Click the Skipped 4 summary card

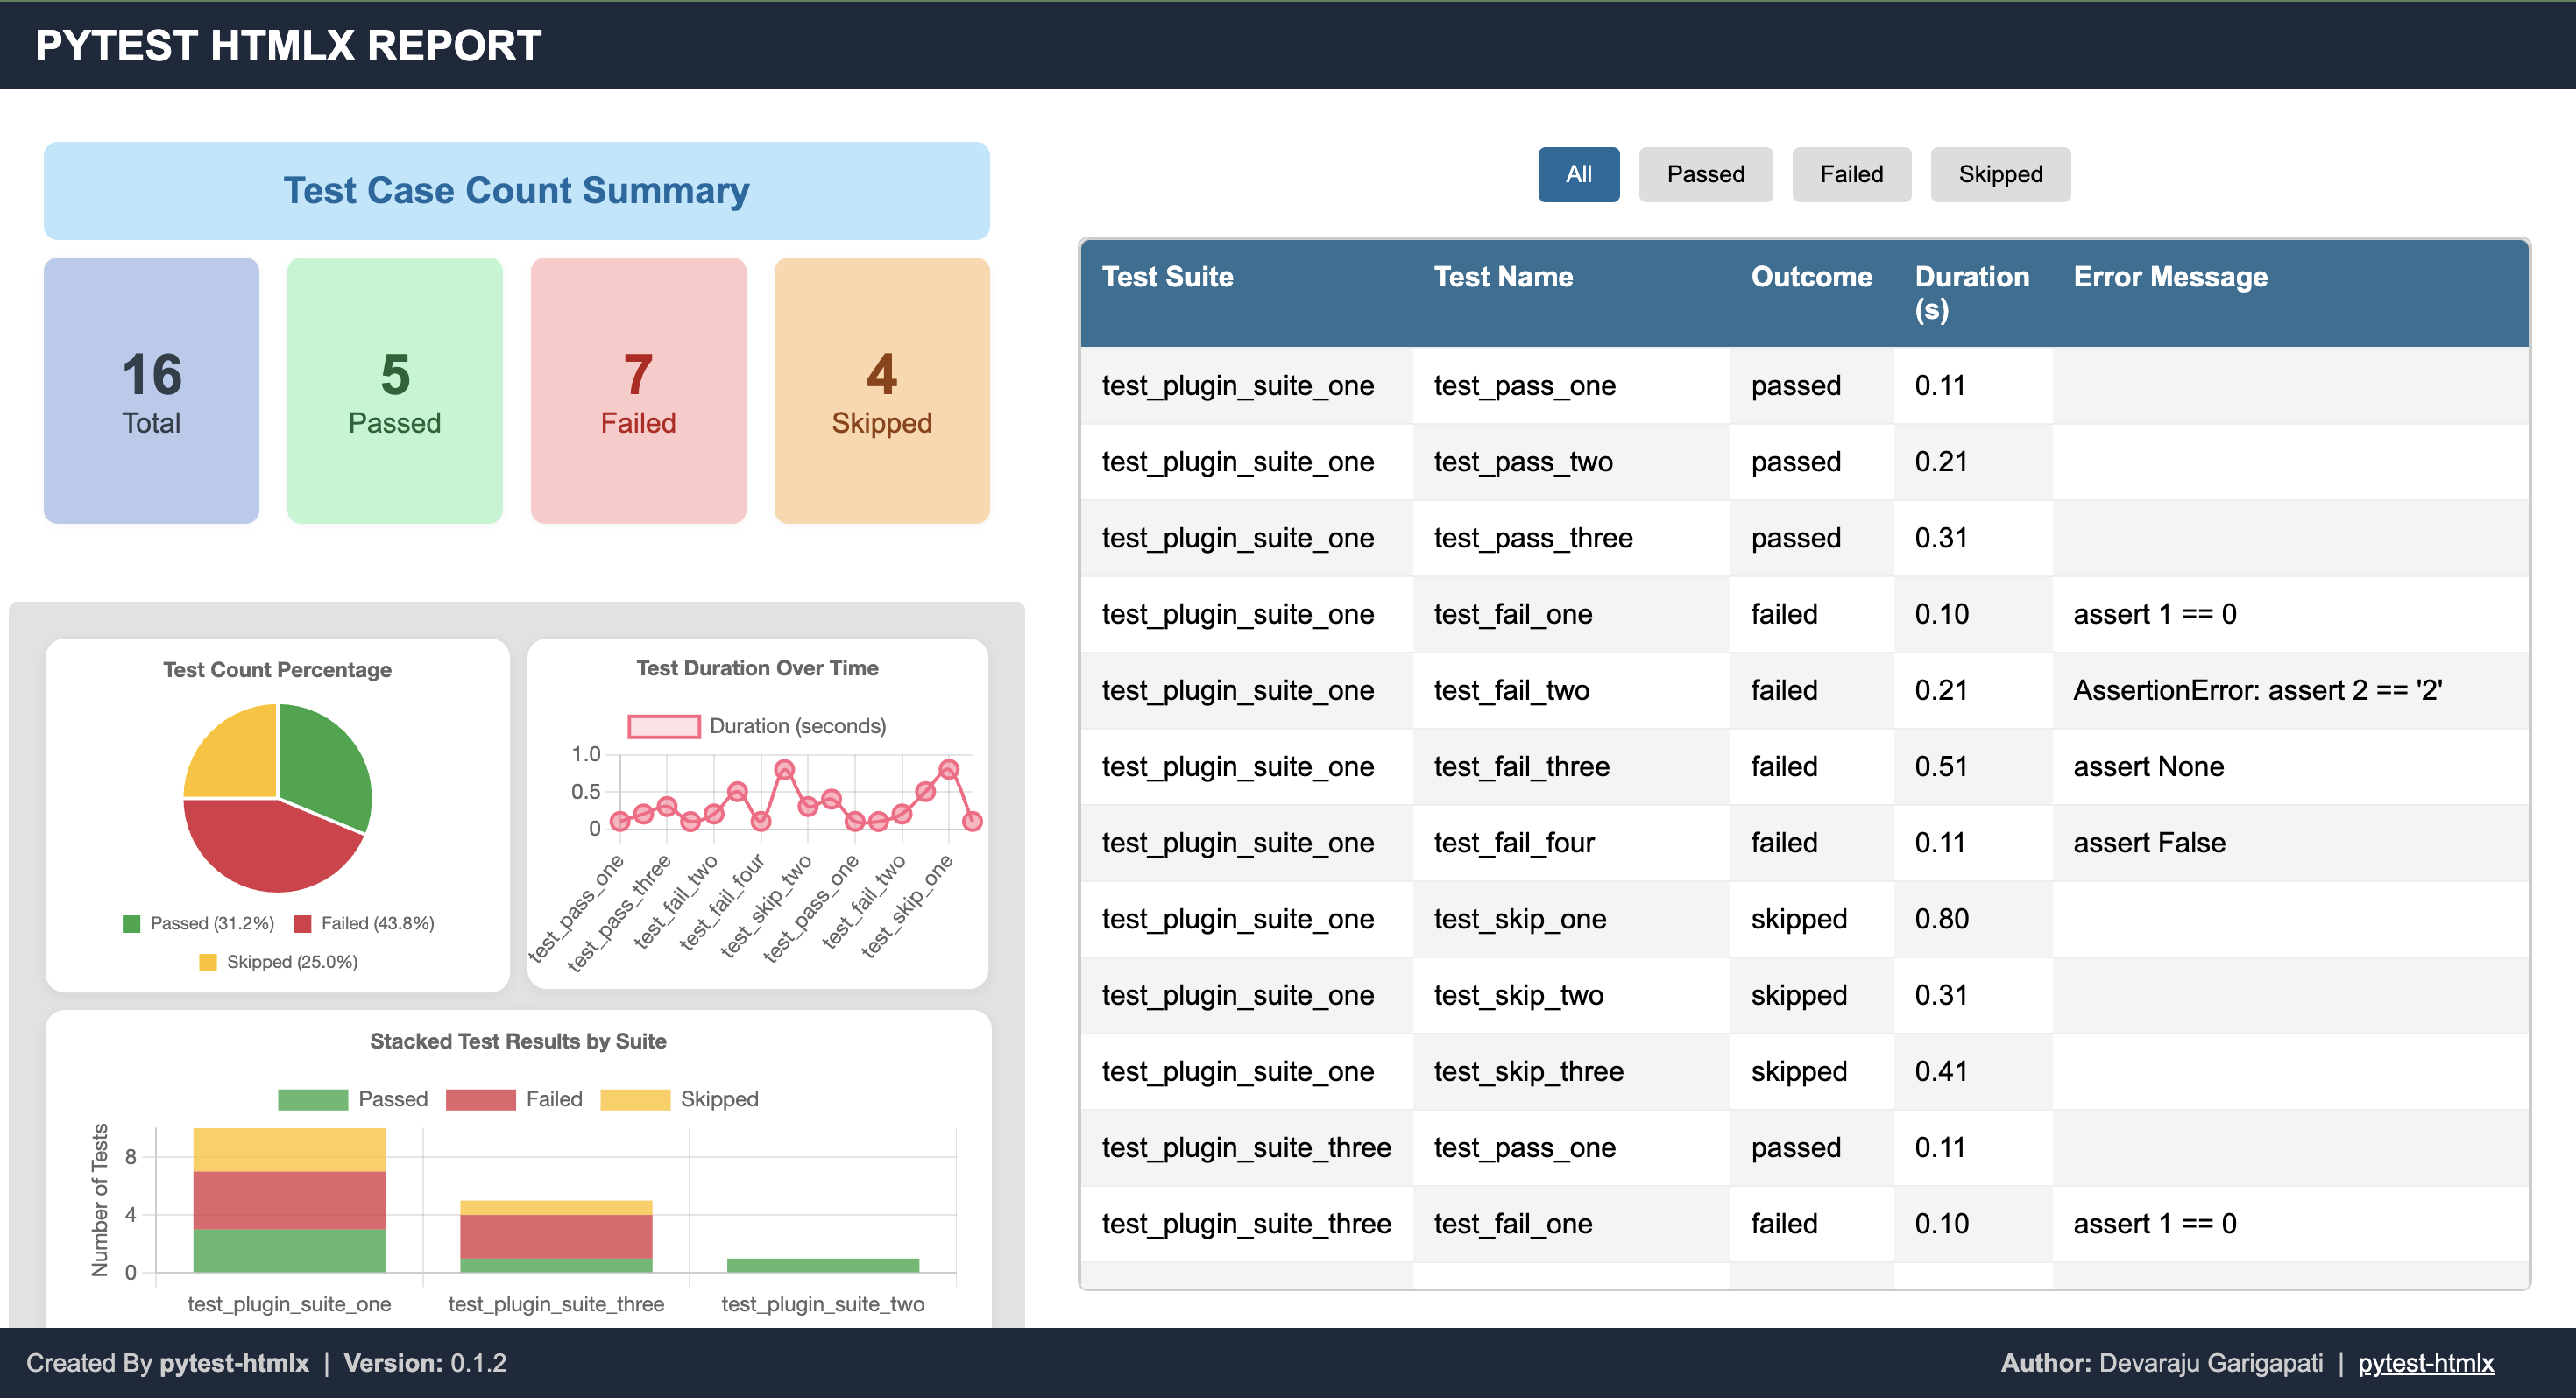(x=881, y=390)
